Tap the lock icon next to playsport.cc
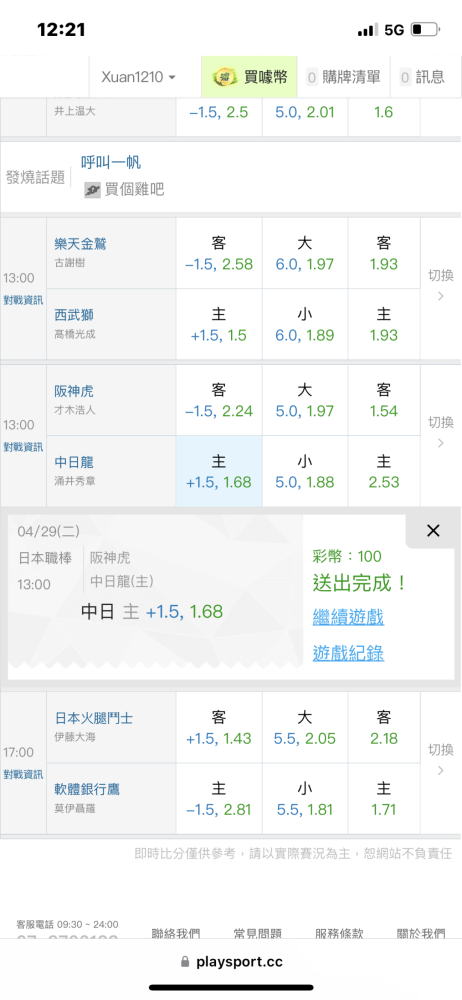The image size is (462, 1000). (x=186, y=962)
